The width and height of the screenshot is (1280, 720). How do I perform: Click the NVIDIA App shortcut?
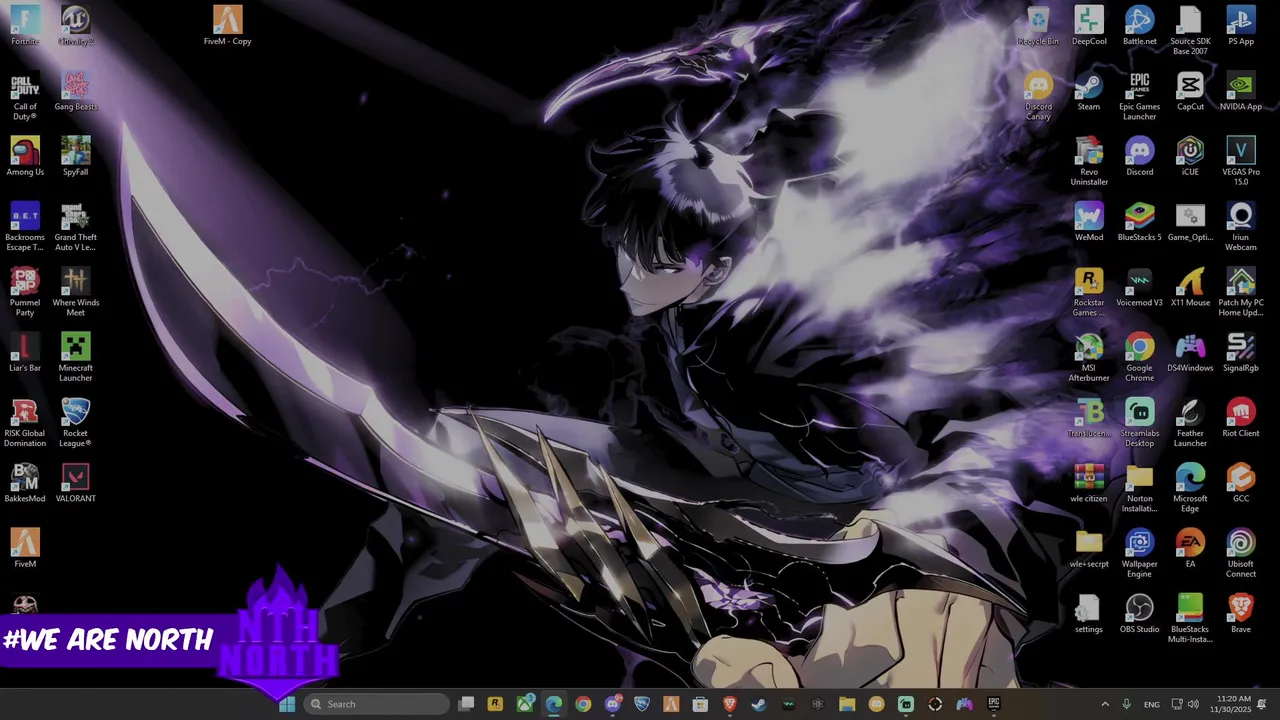tap(1241, 91)
